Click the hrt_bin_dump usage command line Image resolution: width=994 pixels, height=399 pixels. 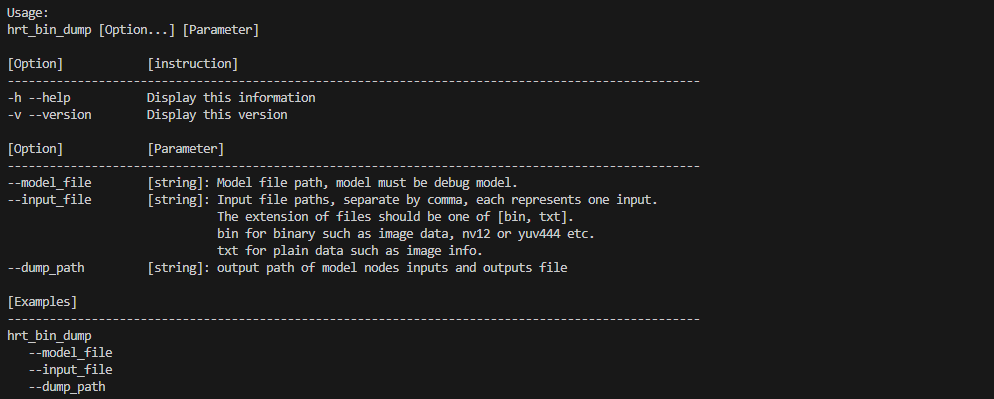133,30
